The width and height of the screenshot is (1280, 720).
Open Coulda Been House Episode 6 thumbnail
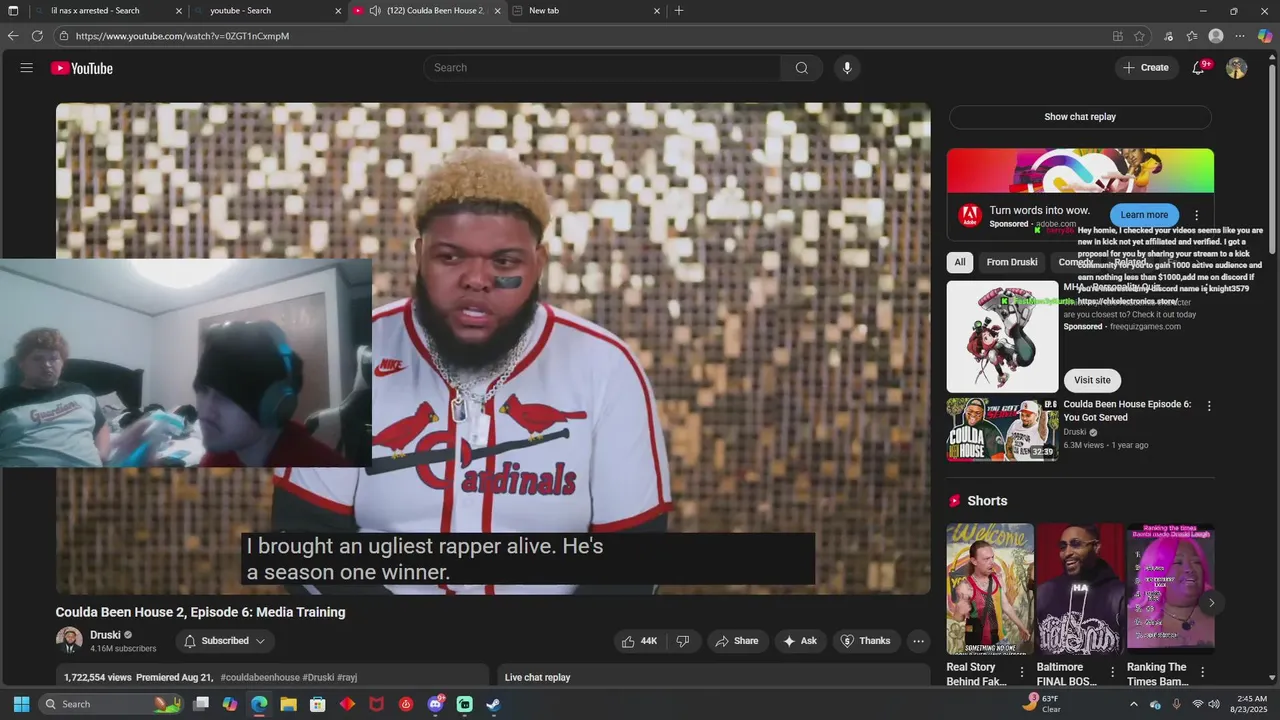(1003, 429)
